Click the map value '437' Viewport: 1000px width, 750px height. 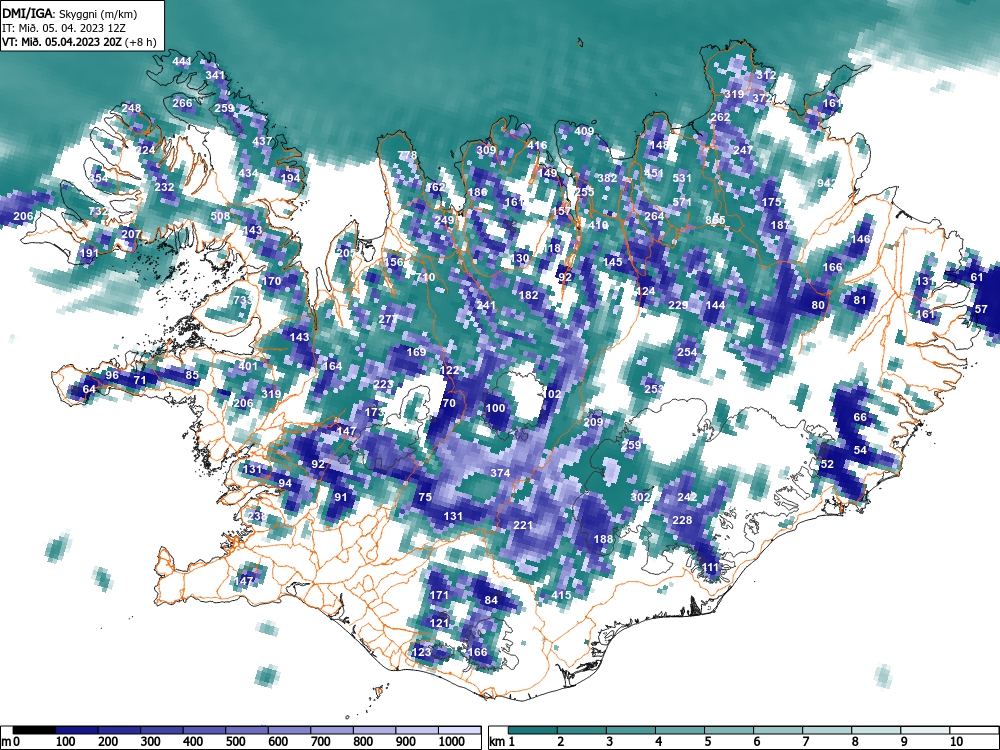tap(263, 142)
